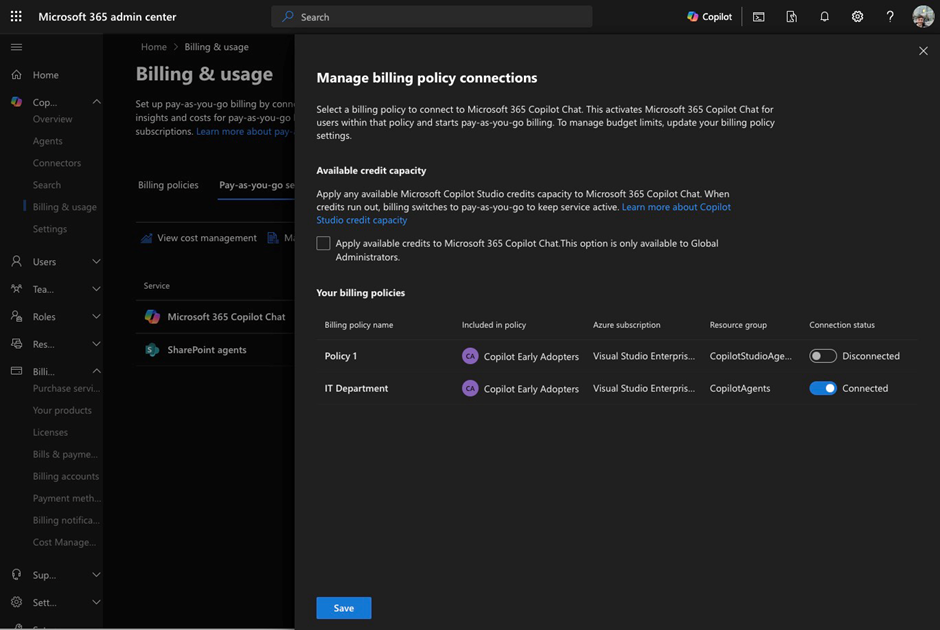Check Apply available credits checkbox
This screenshot has width=940, height=630.
coord(323,243)
